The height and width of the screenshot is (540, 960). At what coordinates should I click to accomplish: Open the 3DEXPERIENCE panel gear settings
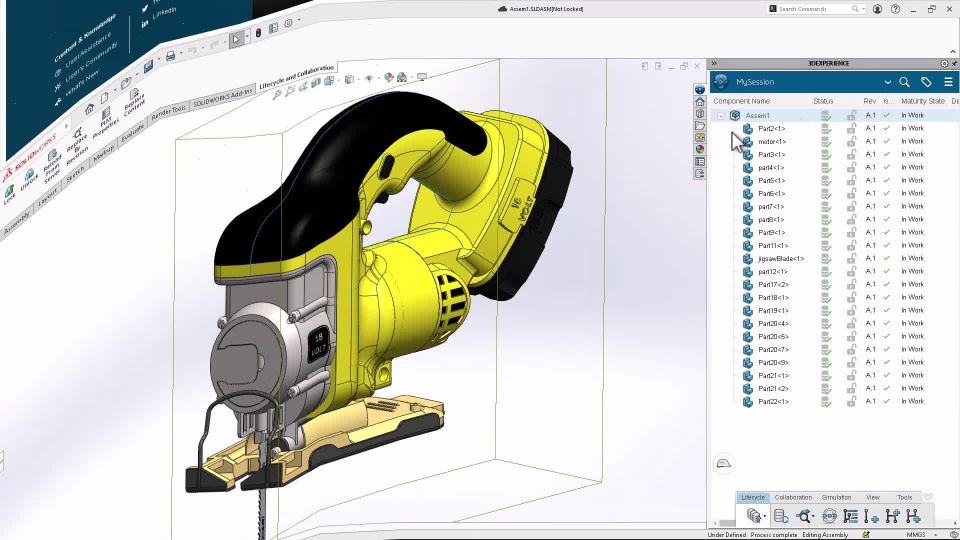coord(944,63)
